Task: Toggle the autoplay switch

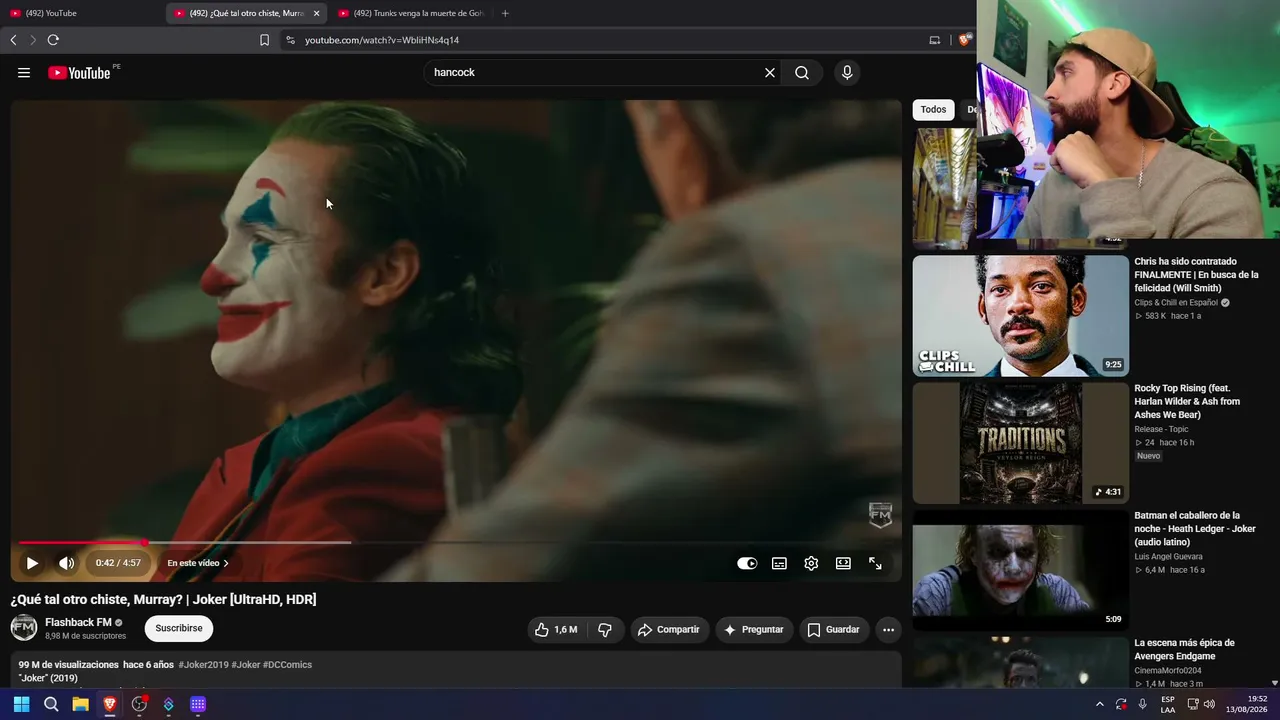Action: pos(747,563)
